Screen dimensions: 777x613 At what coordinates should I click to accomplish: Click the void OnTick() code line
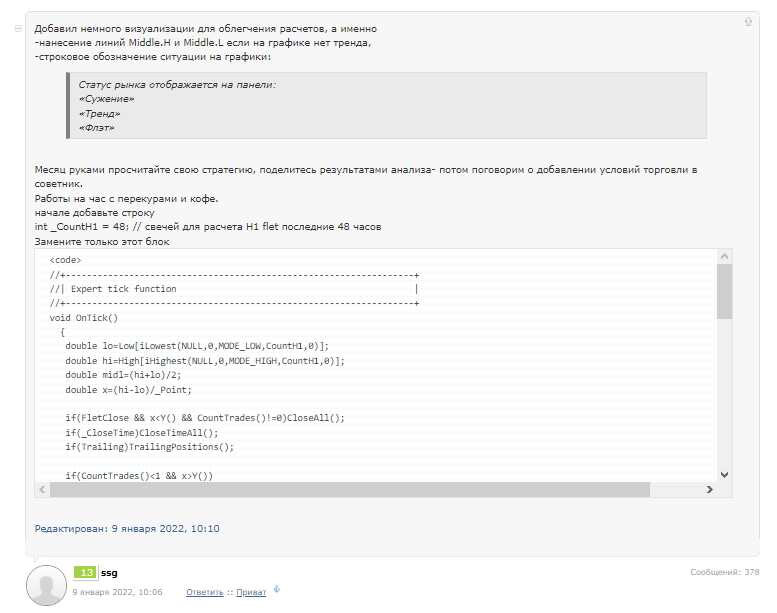click(84, 318)
